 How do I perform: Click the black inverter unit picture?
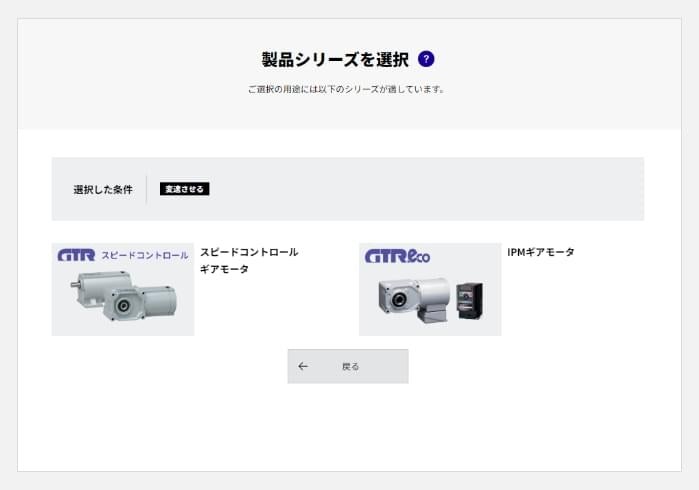click(x=469, y=300)
